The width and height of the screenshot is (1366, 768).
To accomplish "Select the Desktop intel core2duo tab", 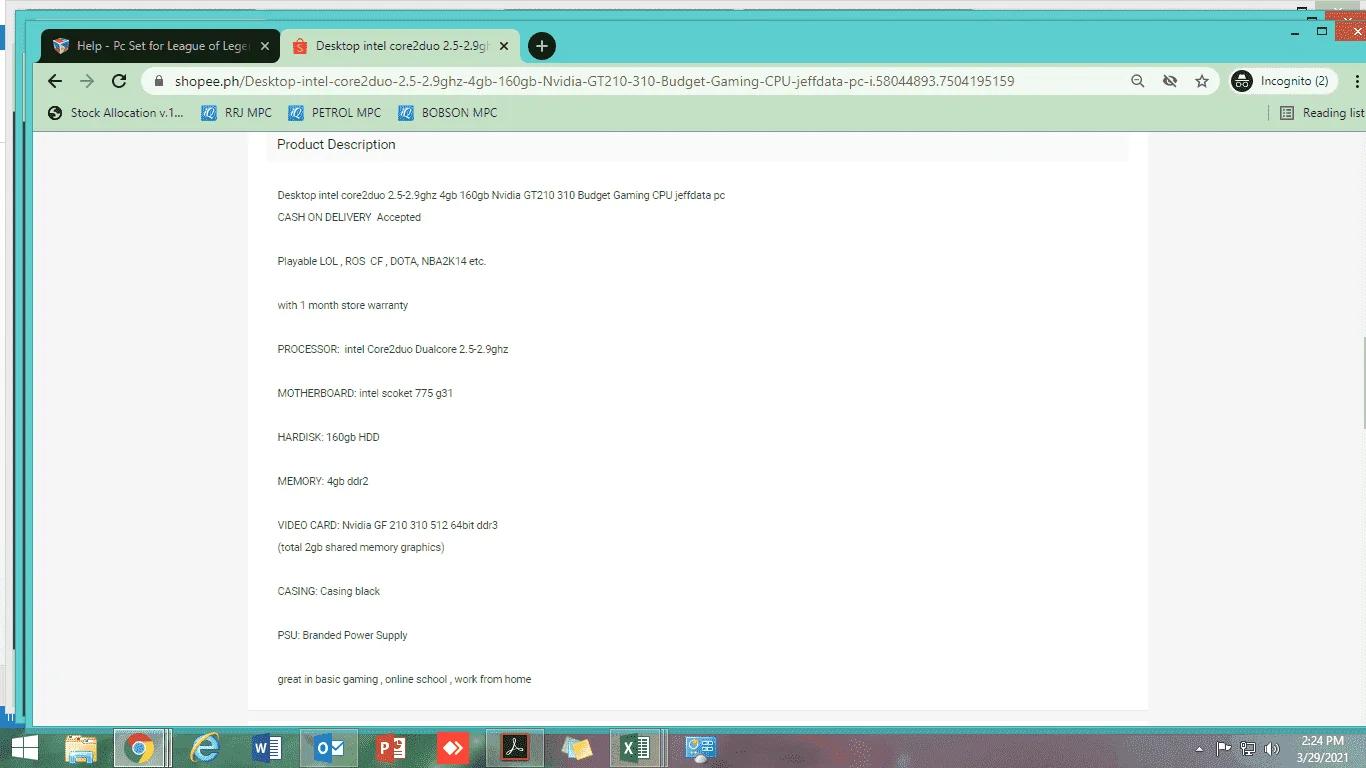I will 400,46.
